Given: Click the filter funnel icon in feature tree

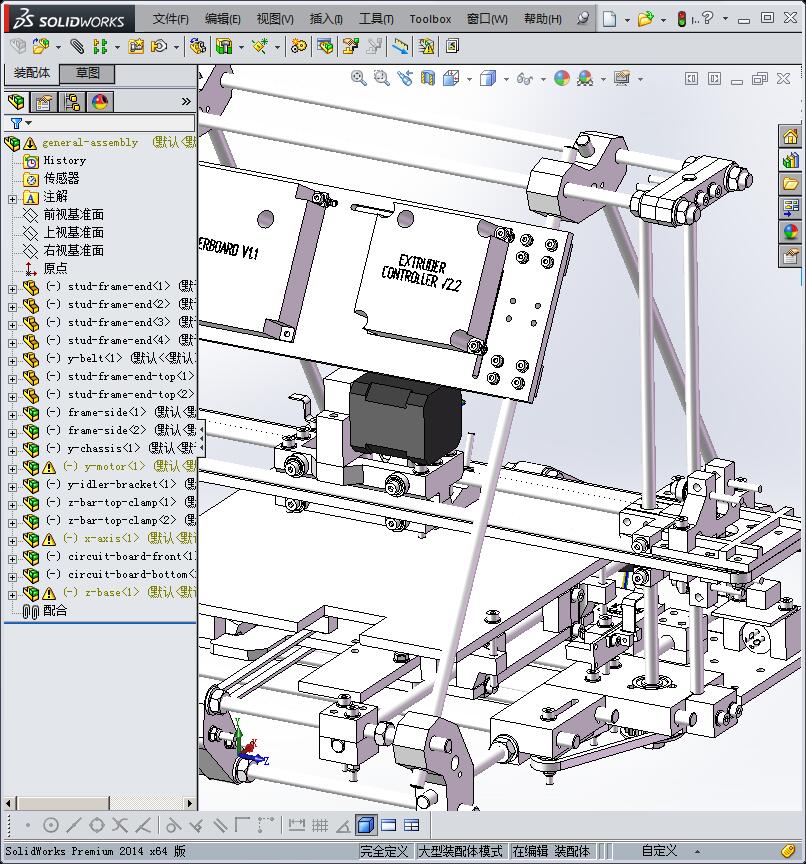Looking at the screenshot, I should point(16,123).
